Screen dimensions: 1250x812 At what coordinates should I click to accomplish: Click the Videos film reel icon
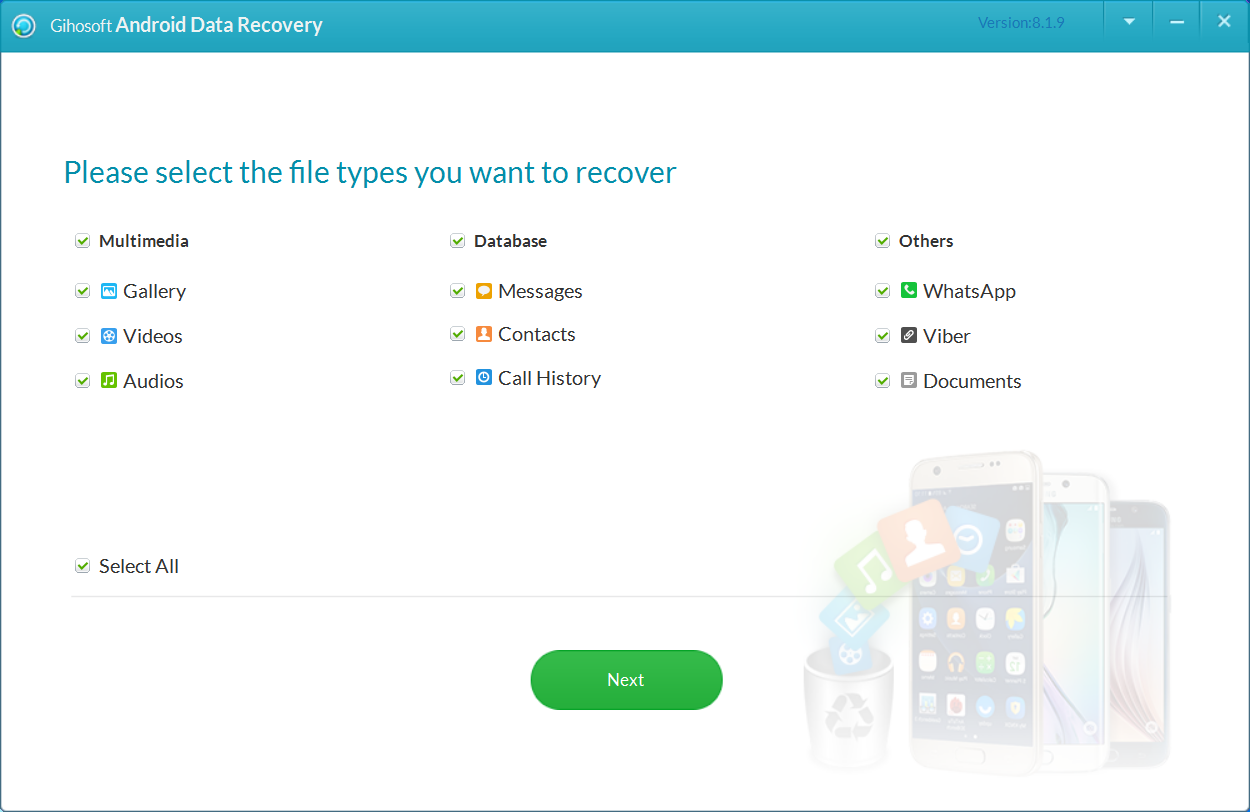point(109,336)
